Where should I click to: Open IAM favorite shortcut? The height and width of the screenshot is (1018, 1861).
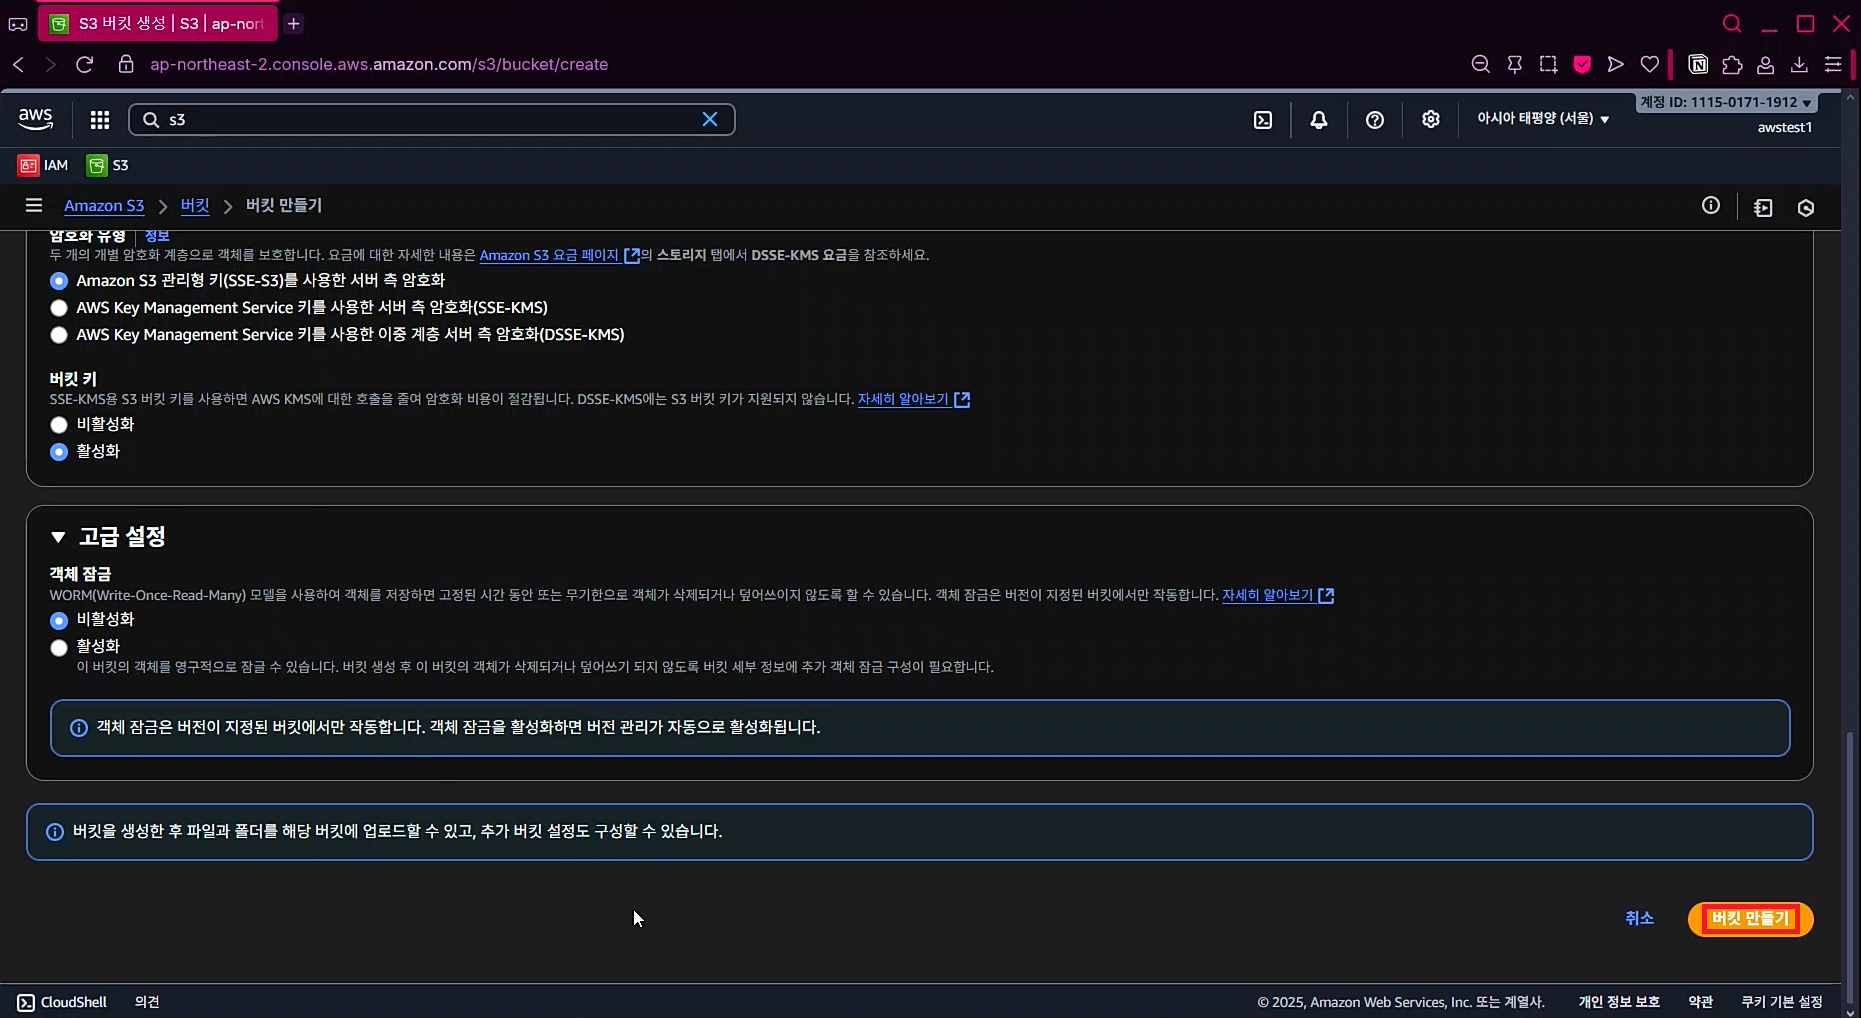point(43,165)
